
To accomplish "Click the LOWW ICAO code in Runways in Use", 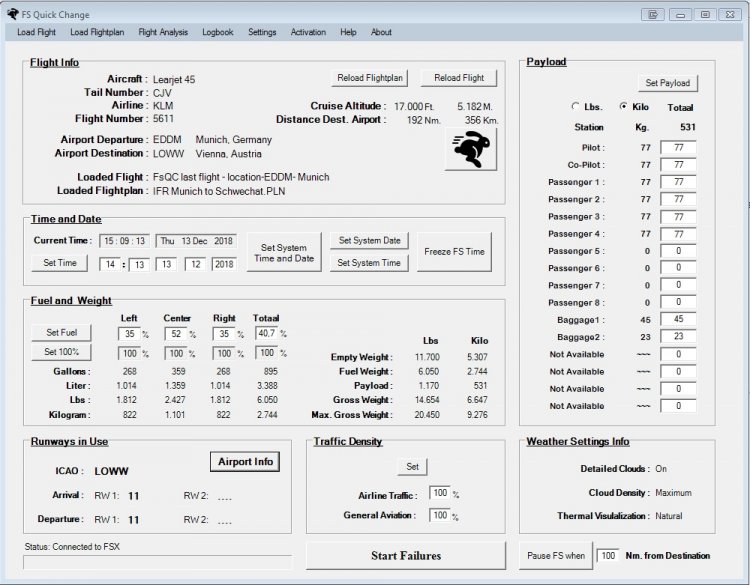I will [x=111, y=471].
